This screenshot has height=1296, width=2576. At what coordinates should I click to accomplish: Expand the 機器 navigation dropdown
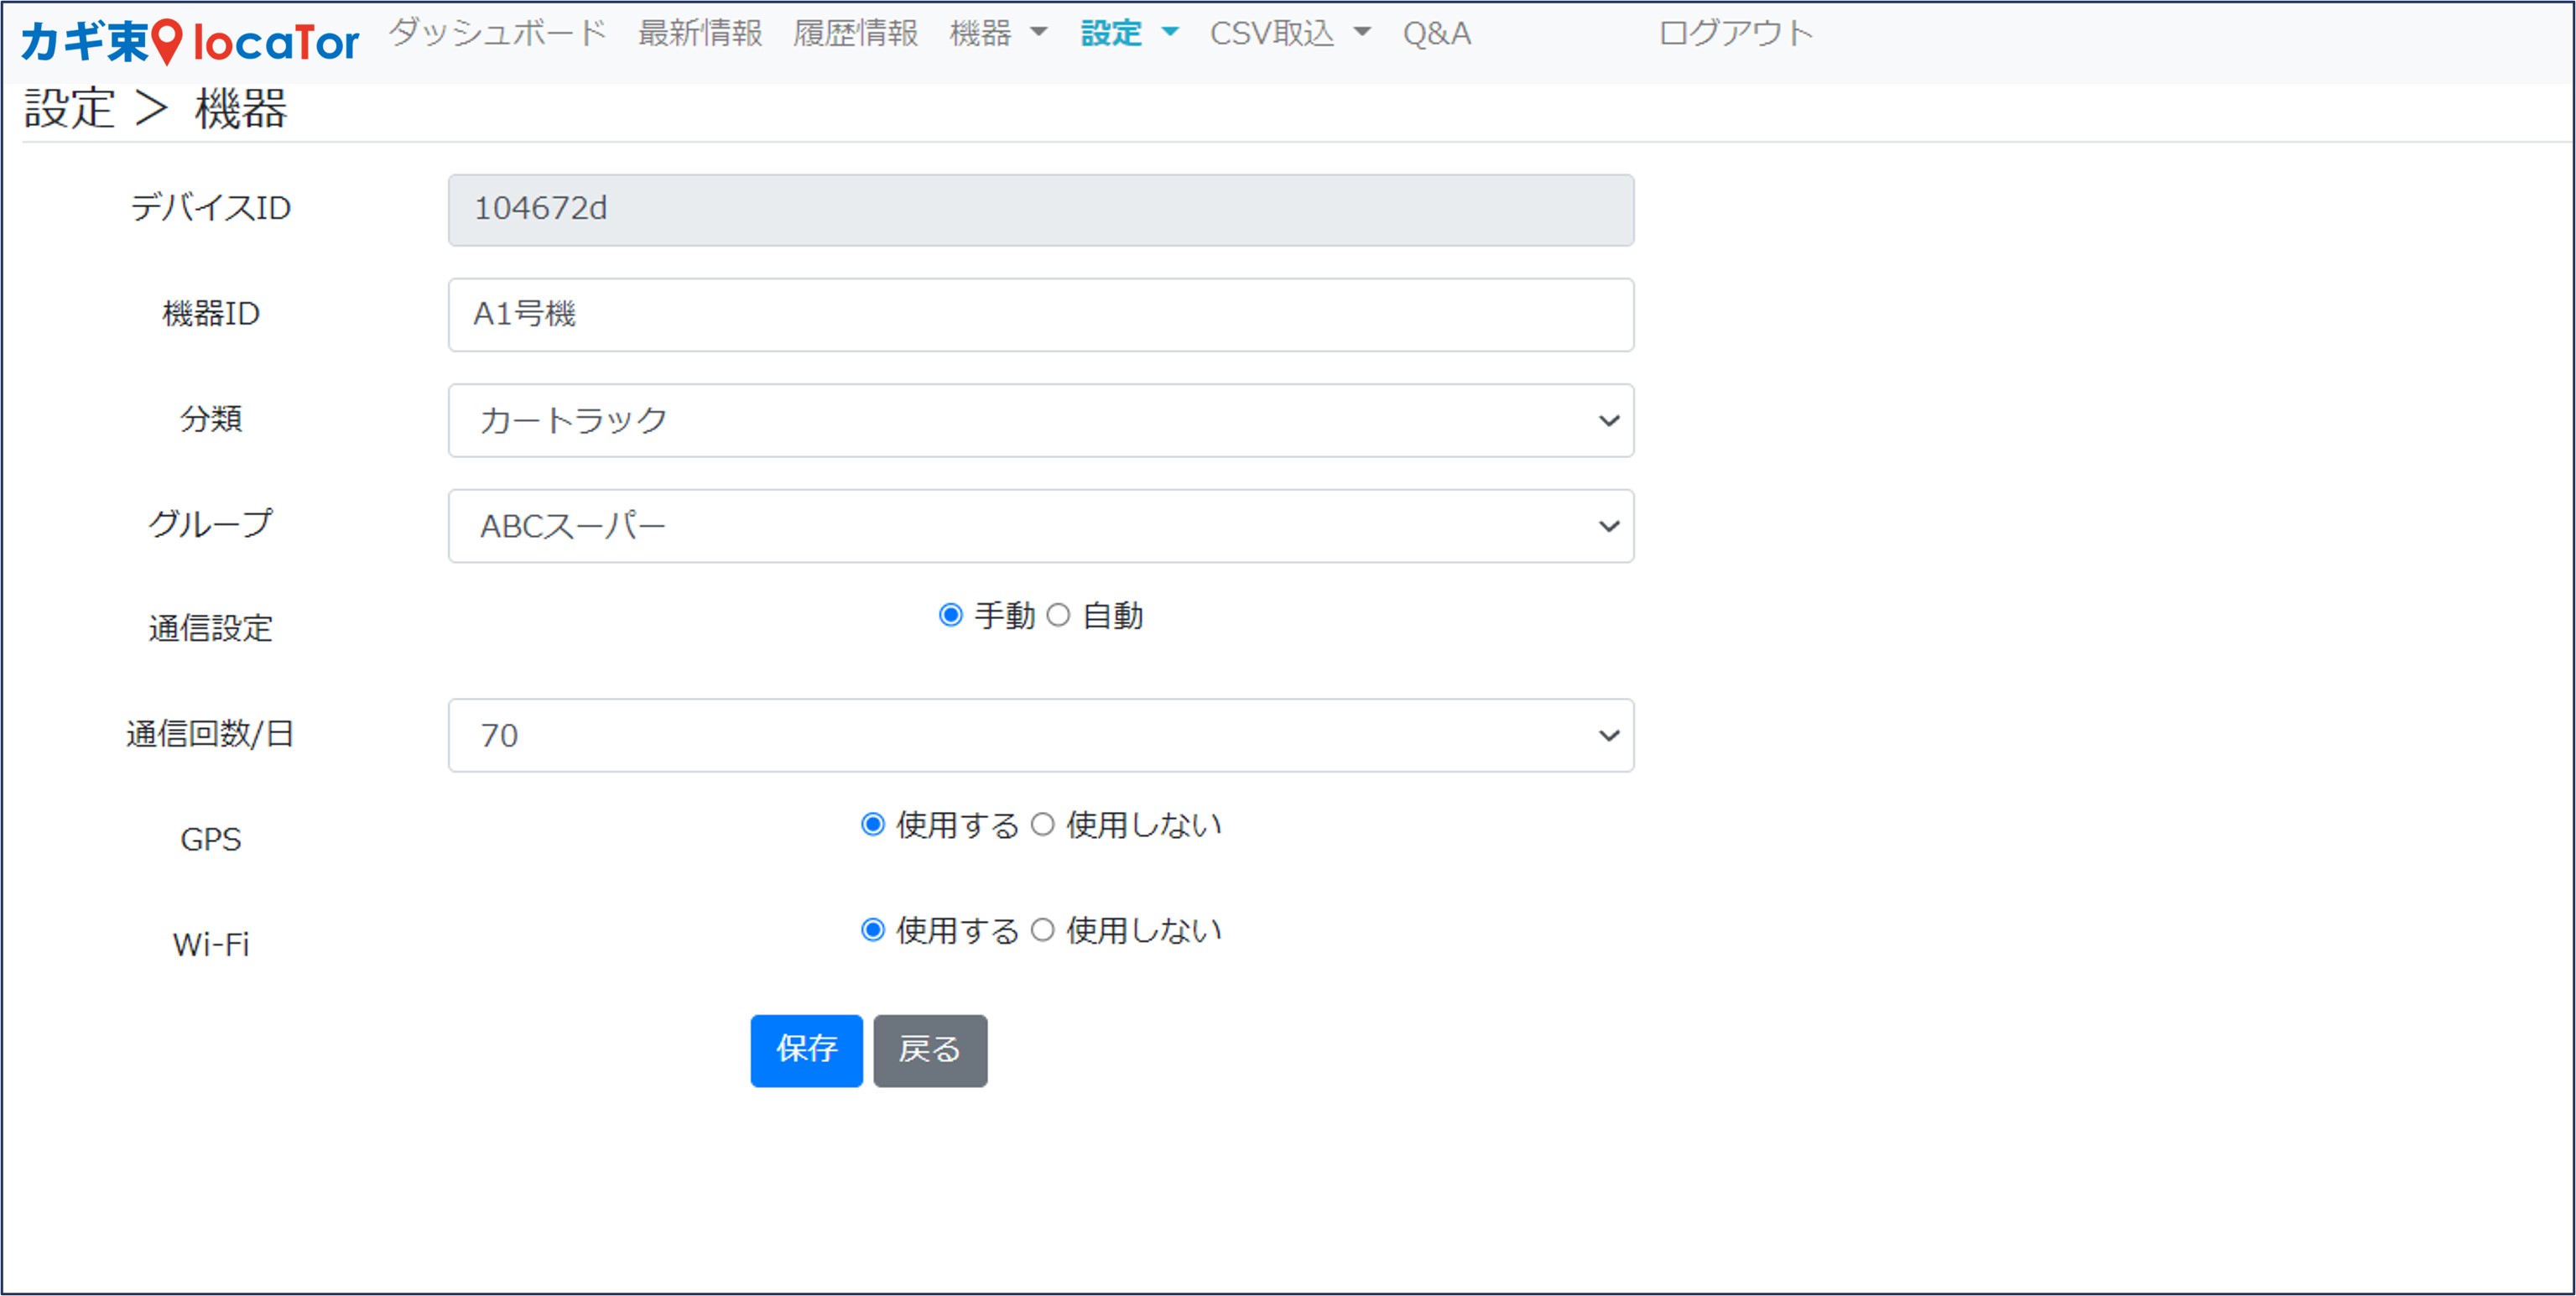[x=998, y=33]
